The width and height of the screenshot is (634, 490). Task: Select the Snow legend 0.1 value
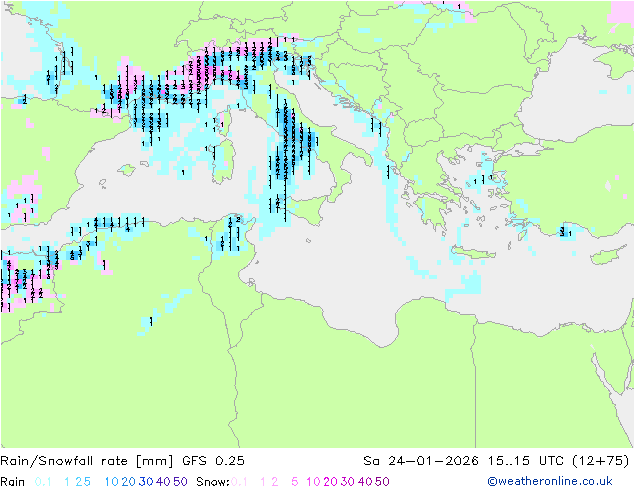(239, 482)
